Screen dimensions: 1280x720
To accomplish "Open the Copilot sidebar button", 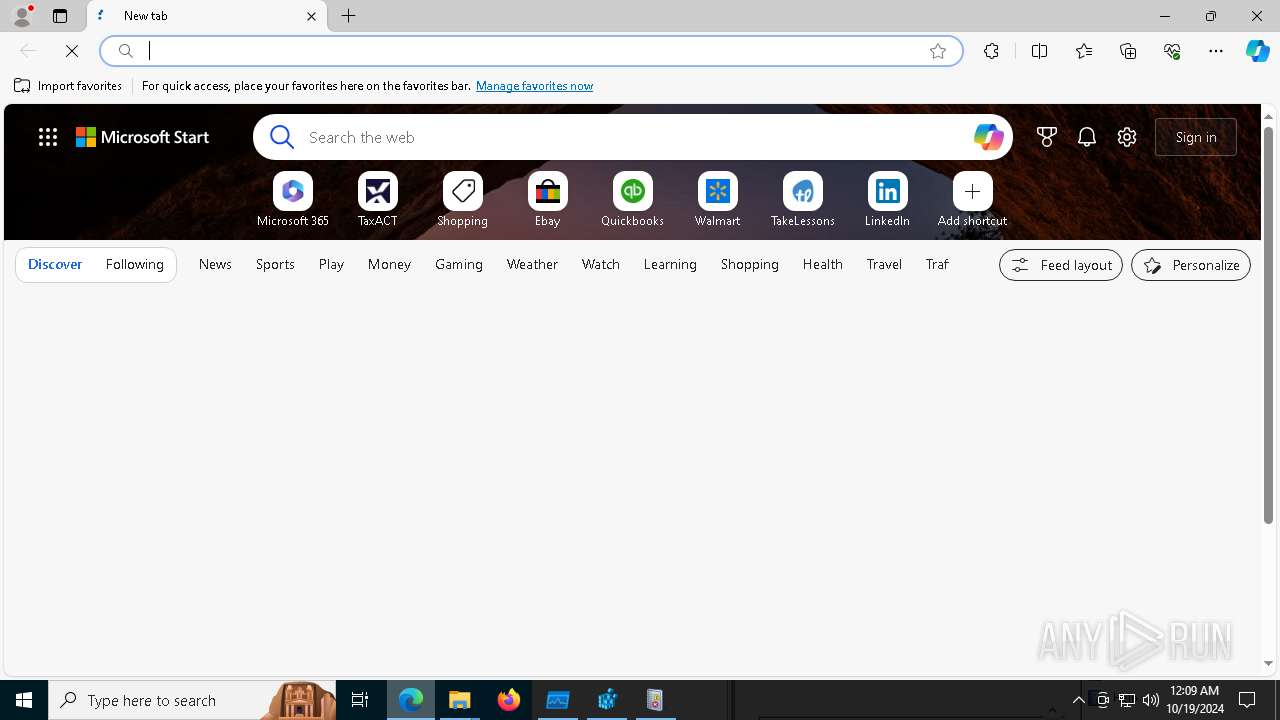I will pyautogui.click(x=1258, y=51).
